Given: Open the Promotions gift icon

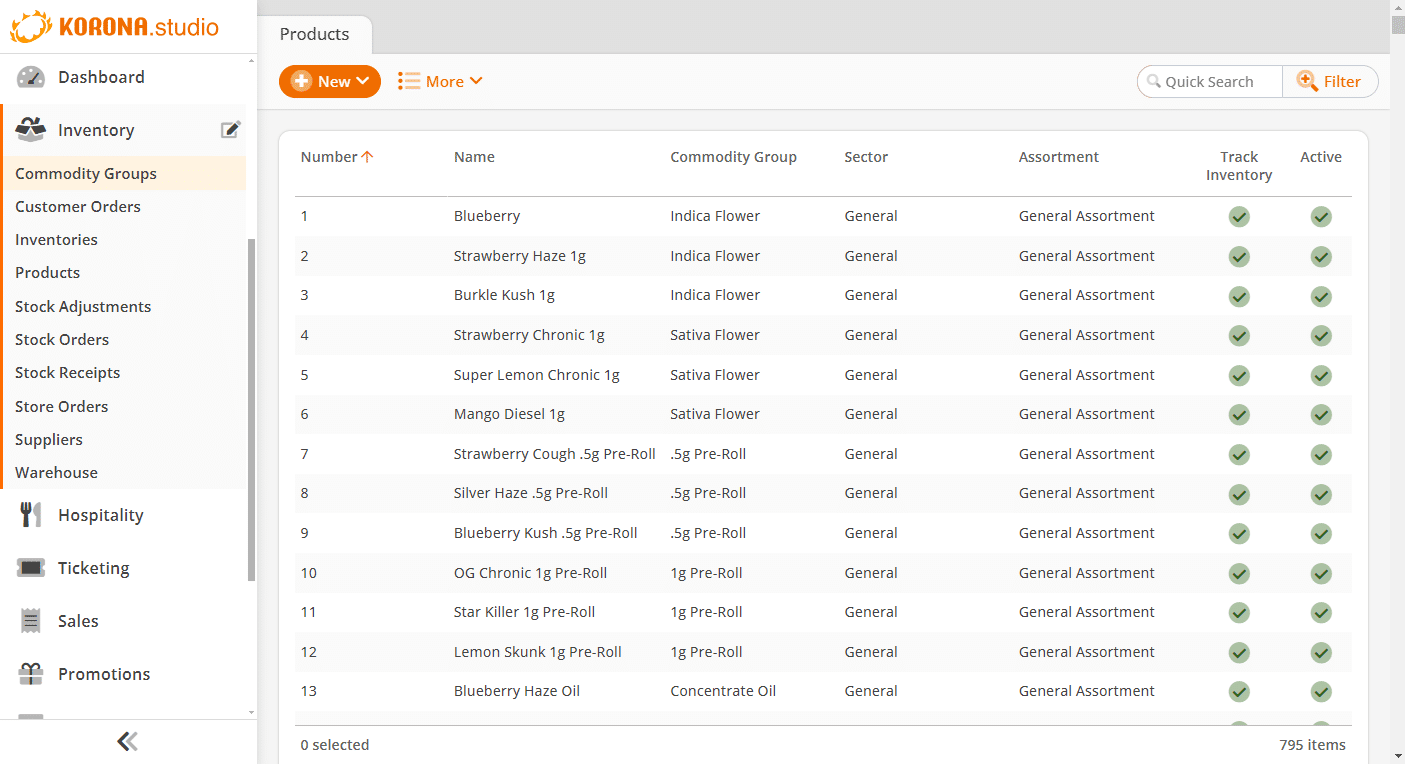Looking at the screenshot, I should point(31,674).
